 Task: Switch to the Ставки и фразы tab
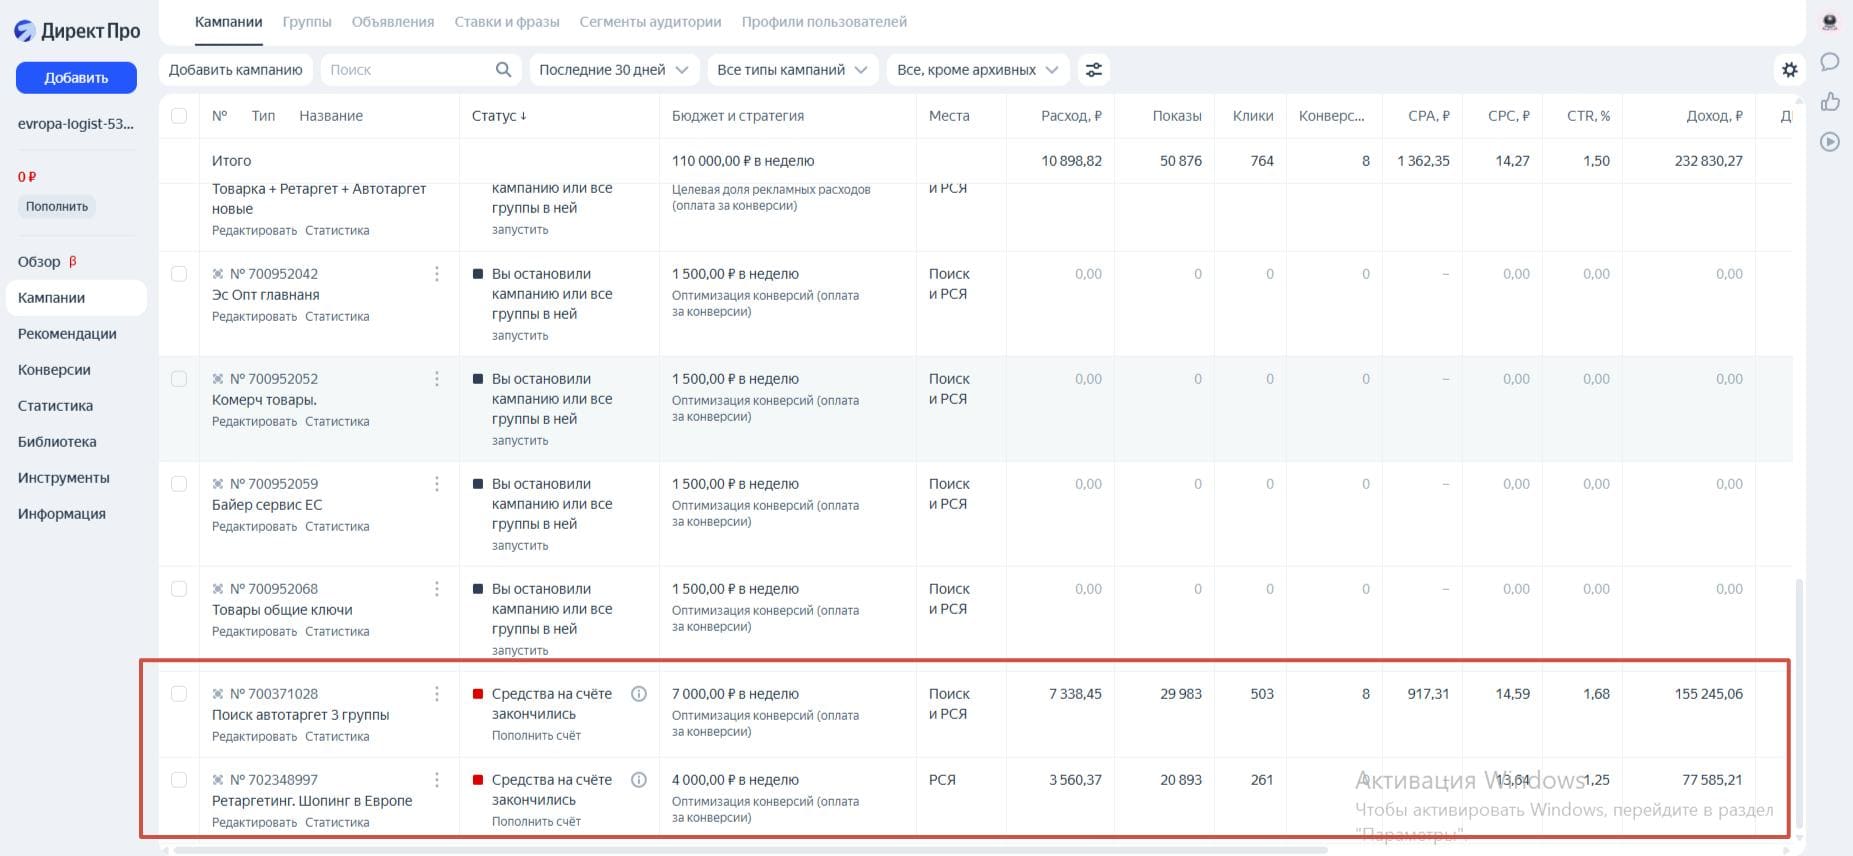point(507,22)
